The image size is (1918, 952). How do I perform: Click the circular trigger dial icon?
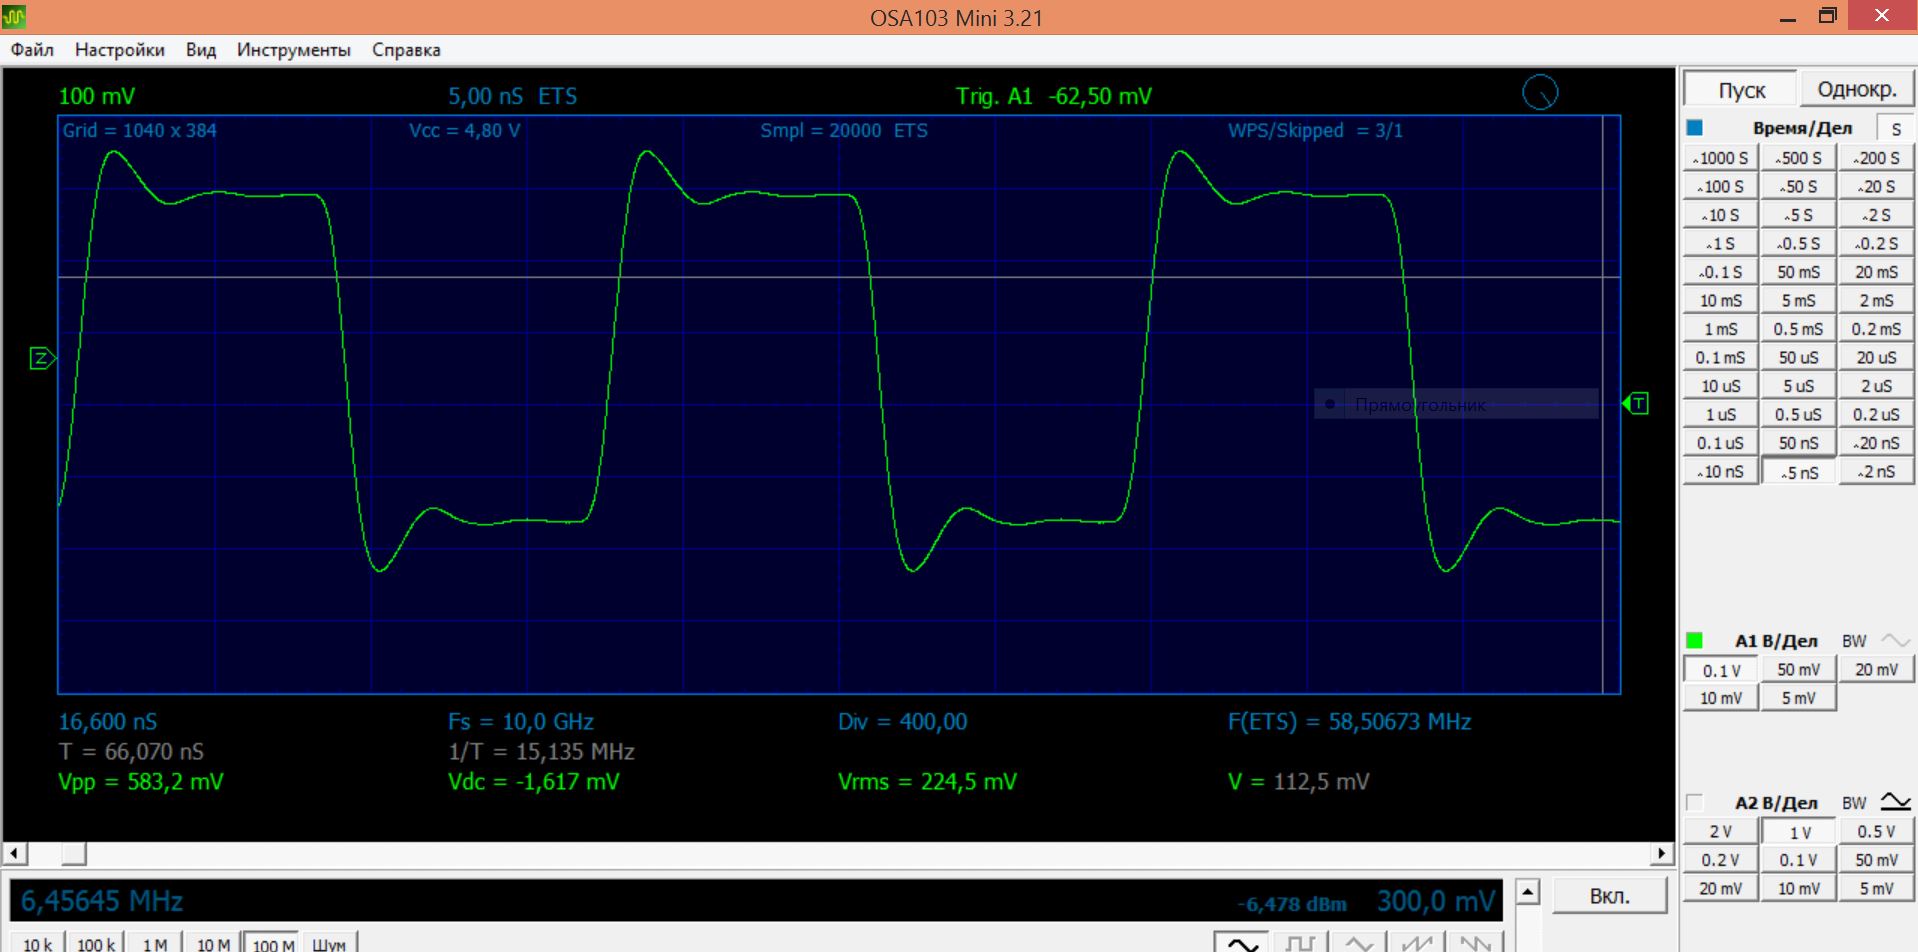click(x=1540, y=93)
